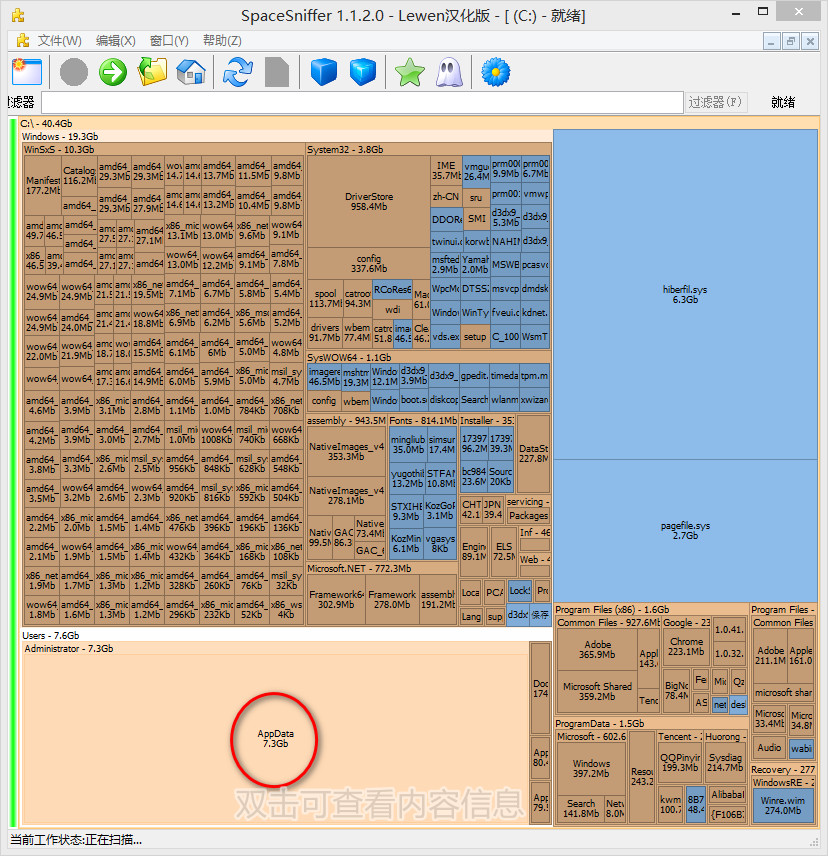828x856 pixels.
Task: Open the 编辑(X) menu
Action: (x=115, y=41)
